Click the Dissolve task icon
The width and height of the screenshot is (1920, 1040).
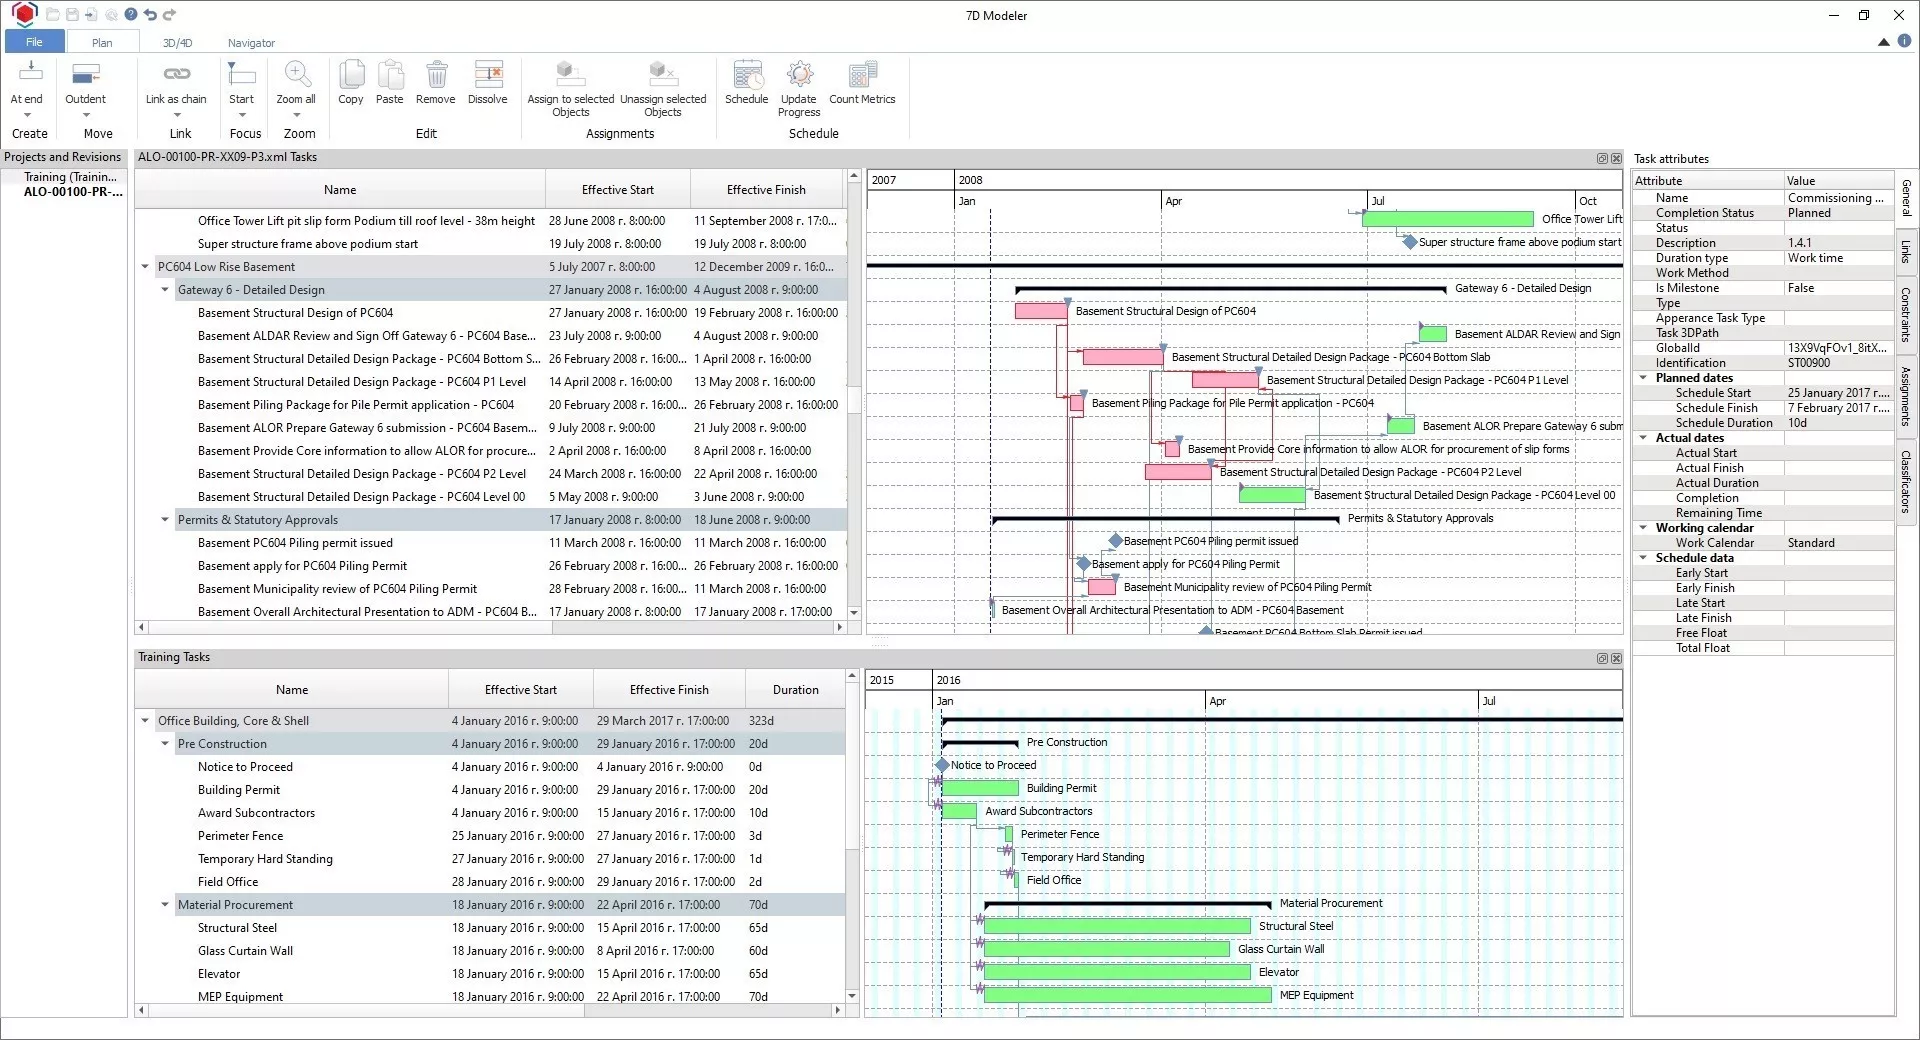[x=488, y=76]
